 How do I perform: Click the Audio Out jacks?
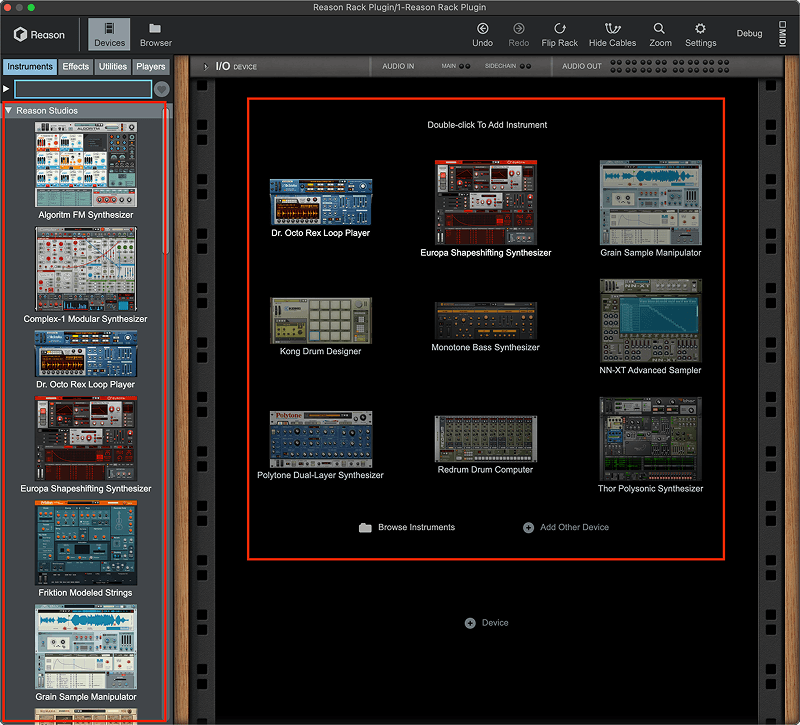point(669,66)
